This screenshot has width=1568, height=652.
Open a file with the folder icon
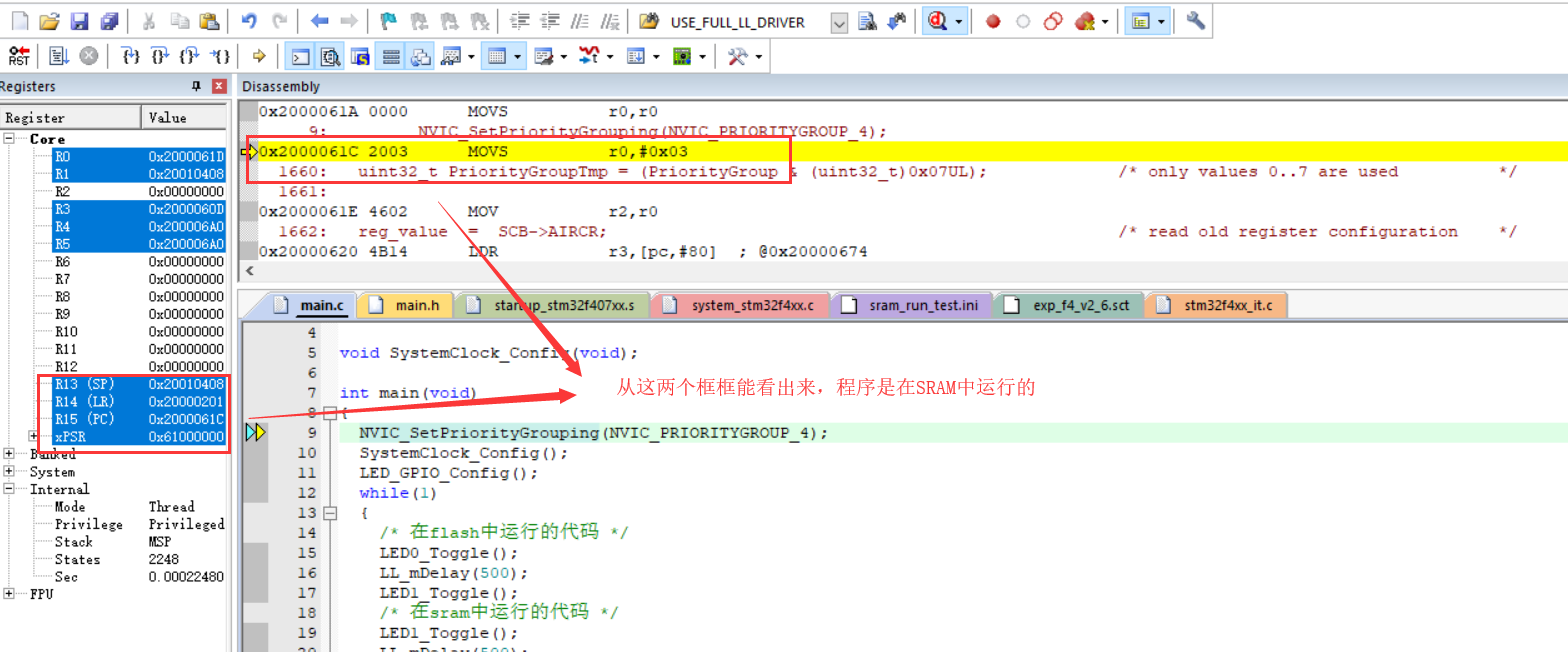tap(49, 21)
